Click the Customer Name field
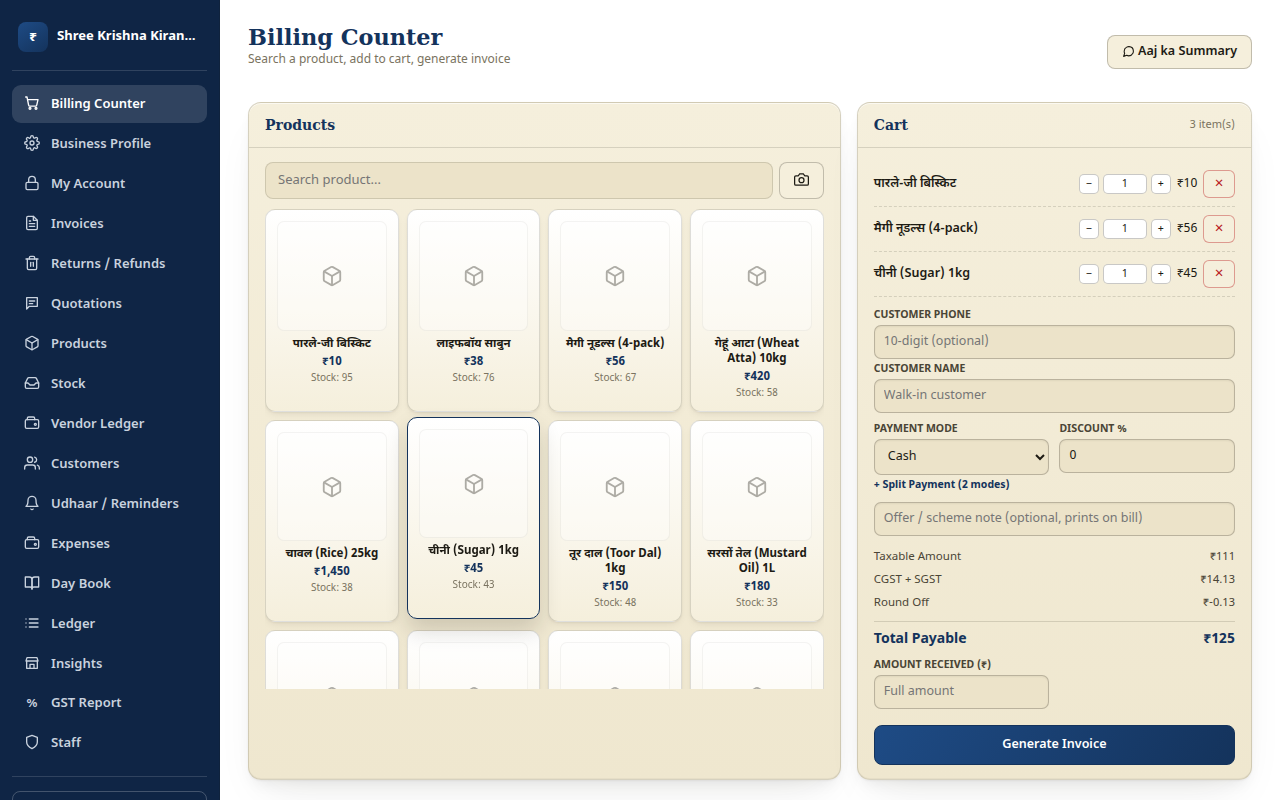 click(1054, 395)
